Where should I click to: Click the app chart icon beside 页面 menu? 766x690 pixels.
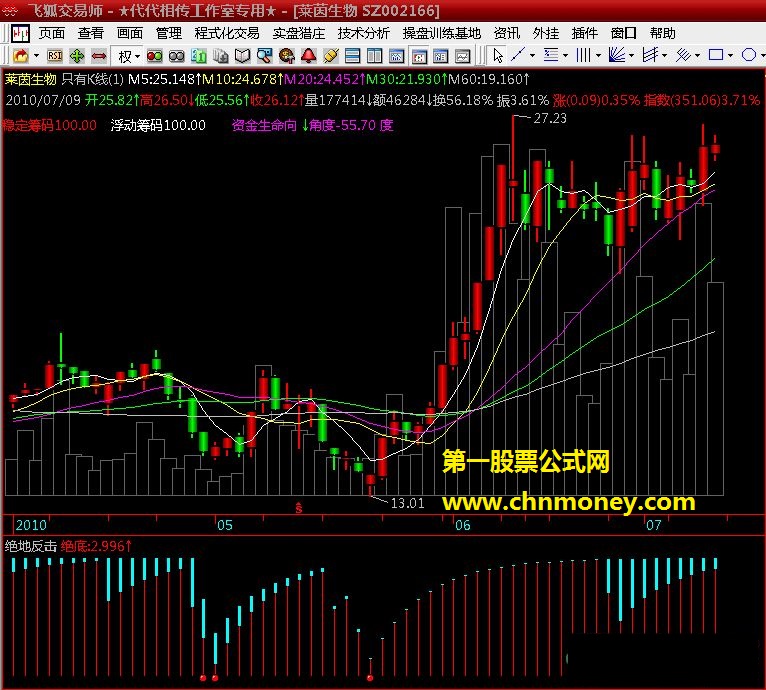pos(21,33)
